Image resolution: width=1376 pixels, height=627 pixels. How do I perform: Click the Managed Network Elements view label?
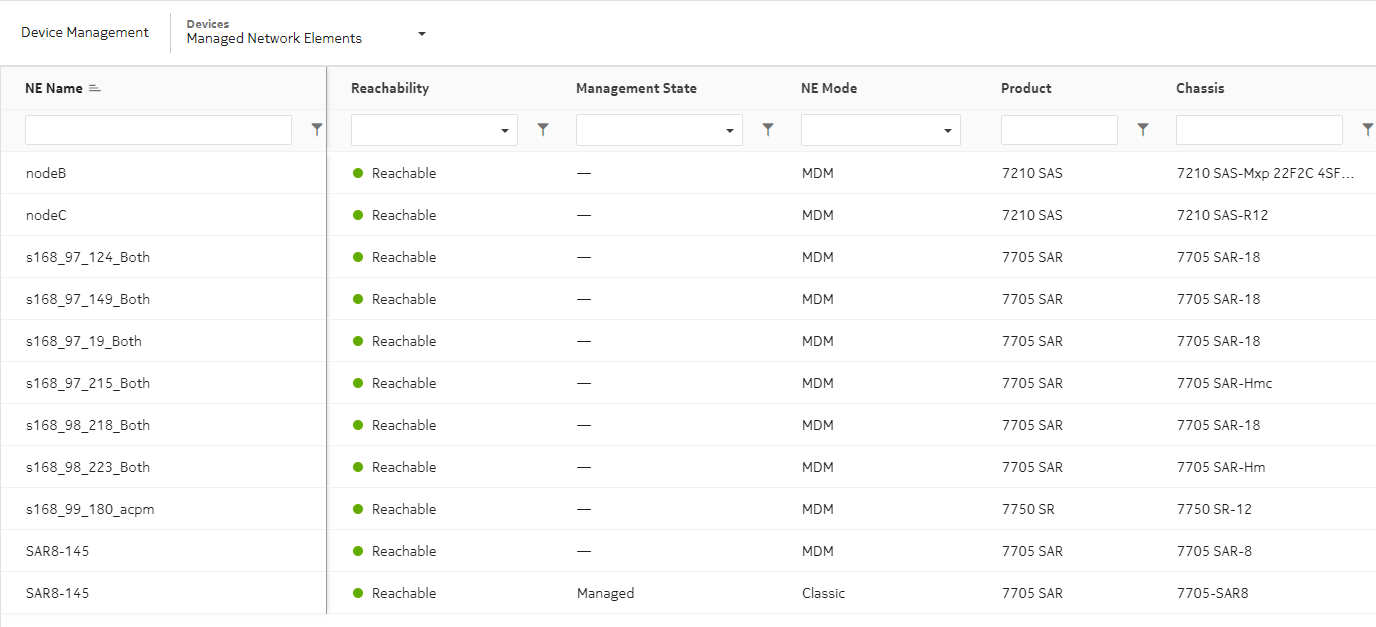pos(275,38)
